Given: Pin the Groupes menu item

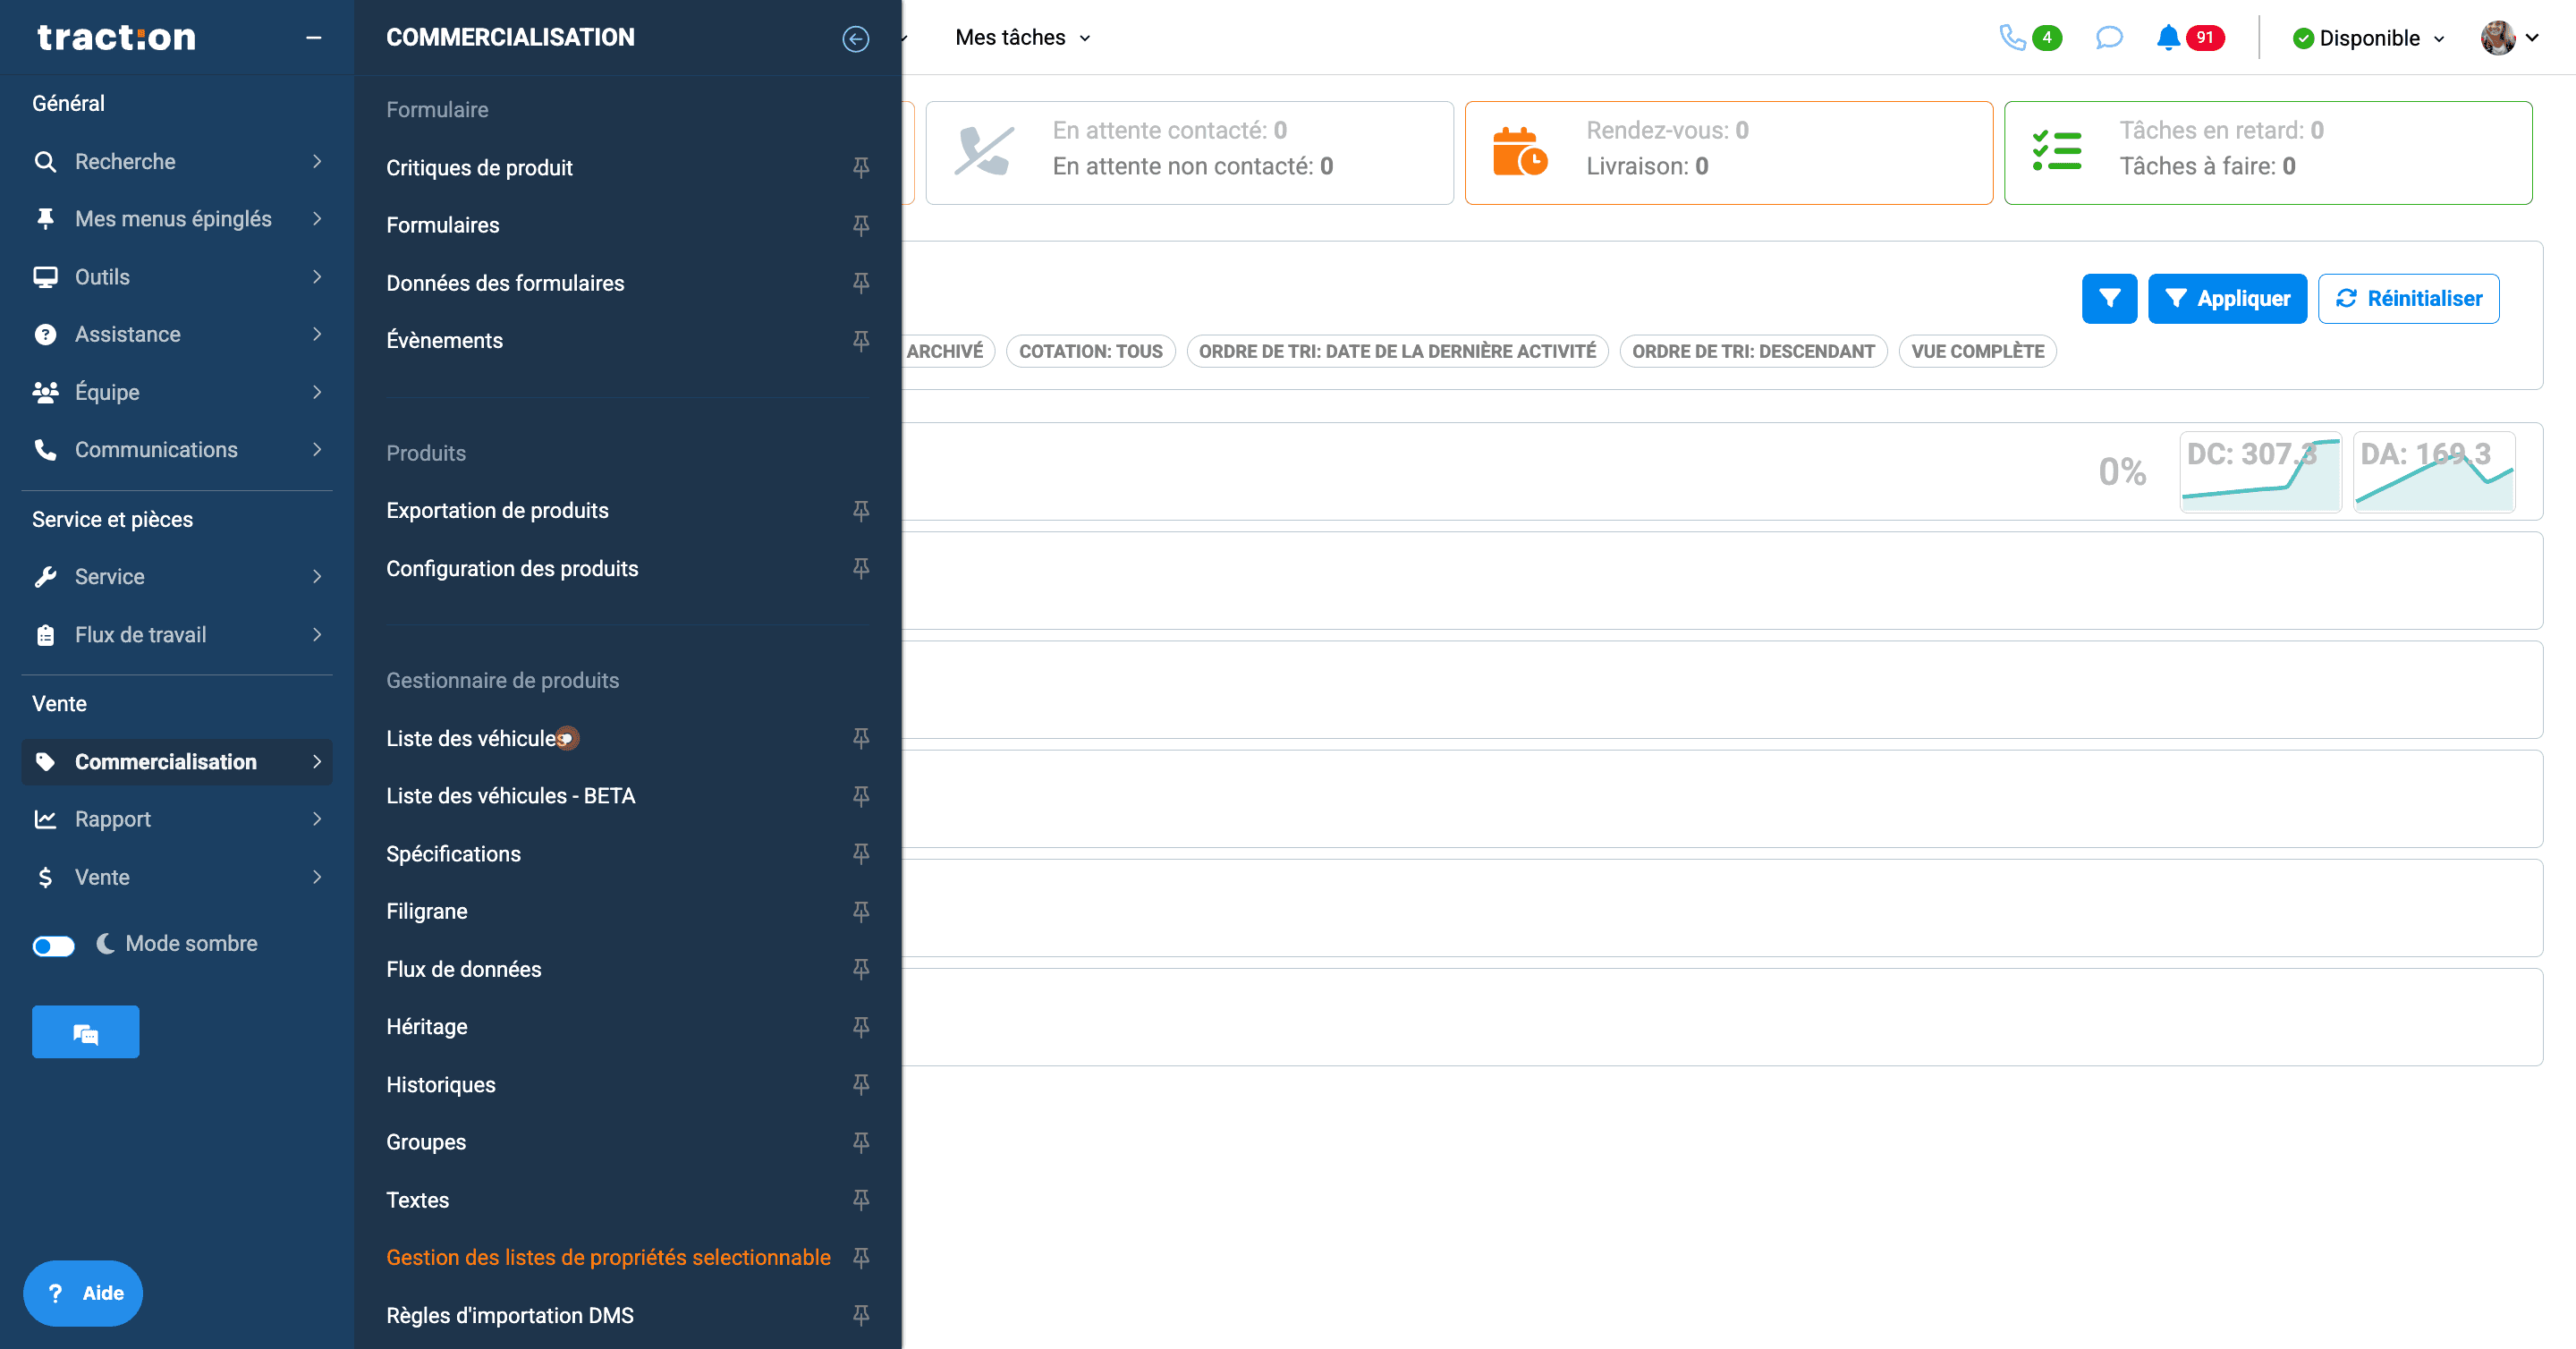Looking at the screenshot, I should [x=860, y=1142].
